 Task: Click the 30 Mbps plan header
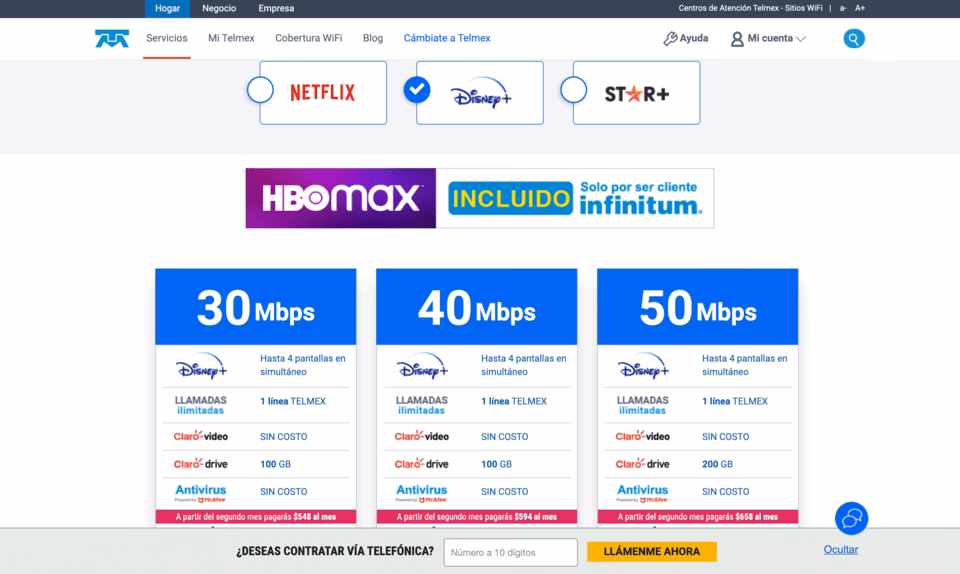coord(255,307)
